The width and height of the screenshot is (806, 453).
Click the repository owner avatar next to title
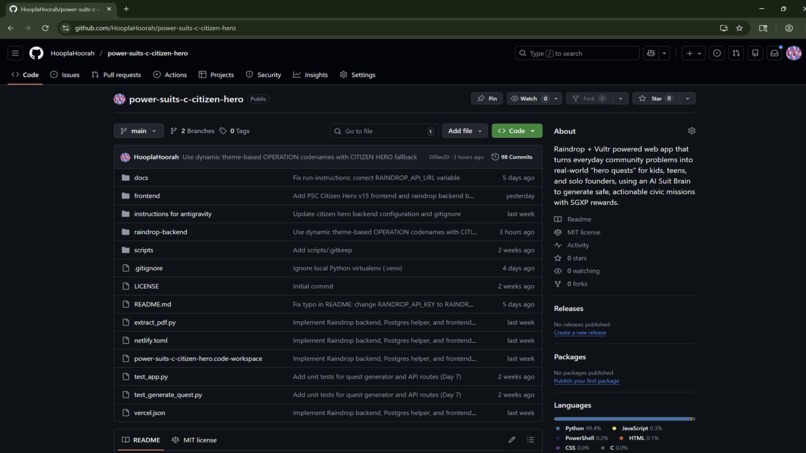(119, 99)
